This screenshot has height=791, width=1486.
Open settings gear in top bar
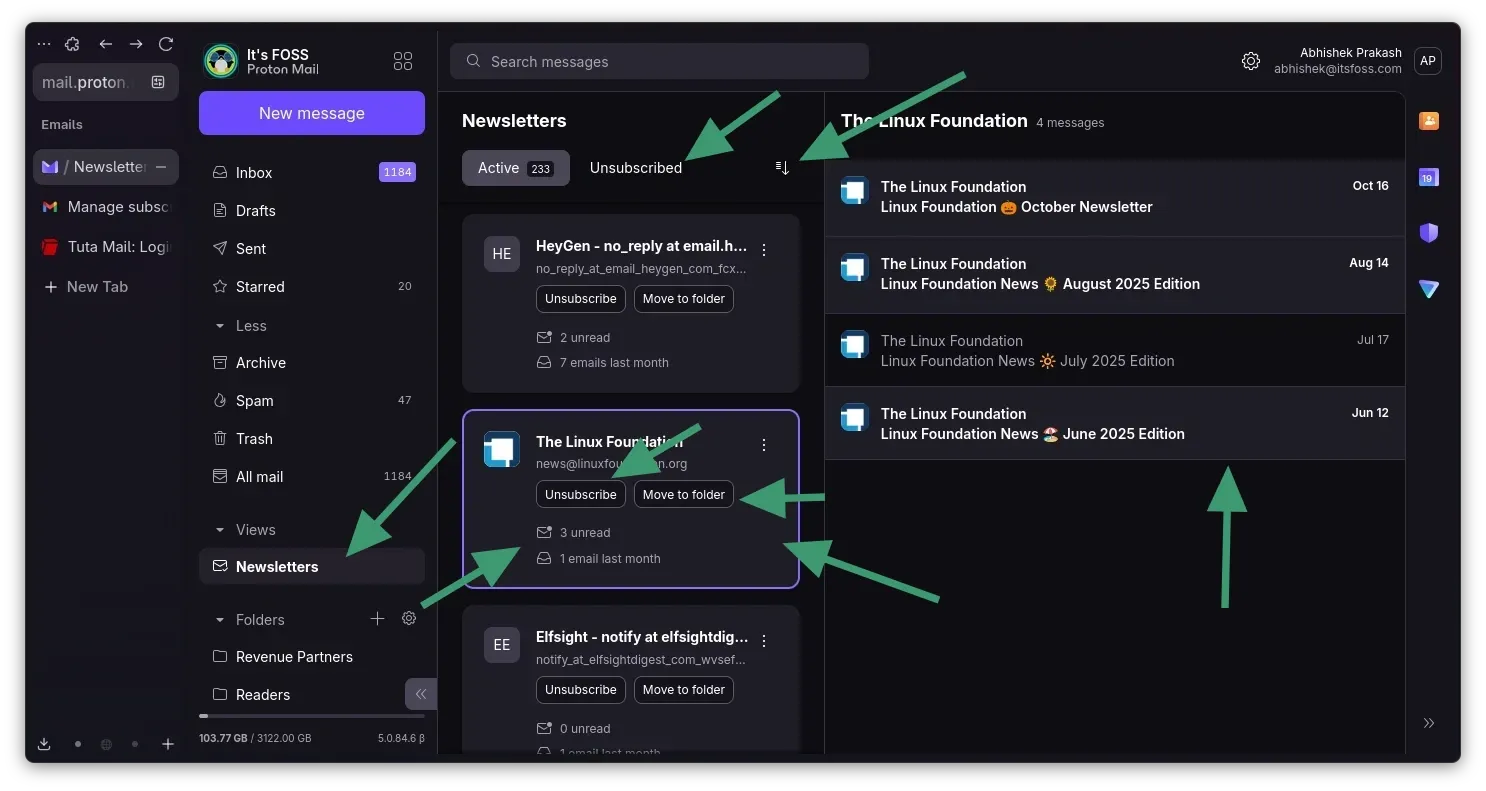pyautogui.click(x=1250, y=61)
